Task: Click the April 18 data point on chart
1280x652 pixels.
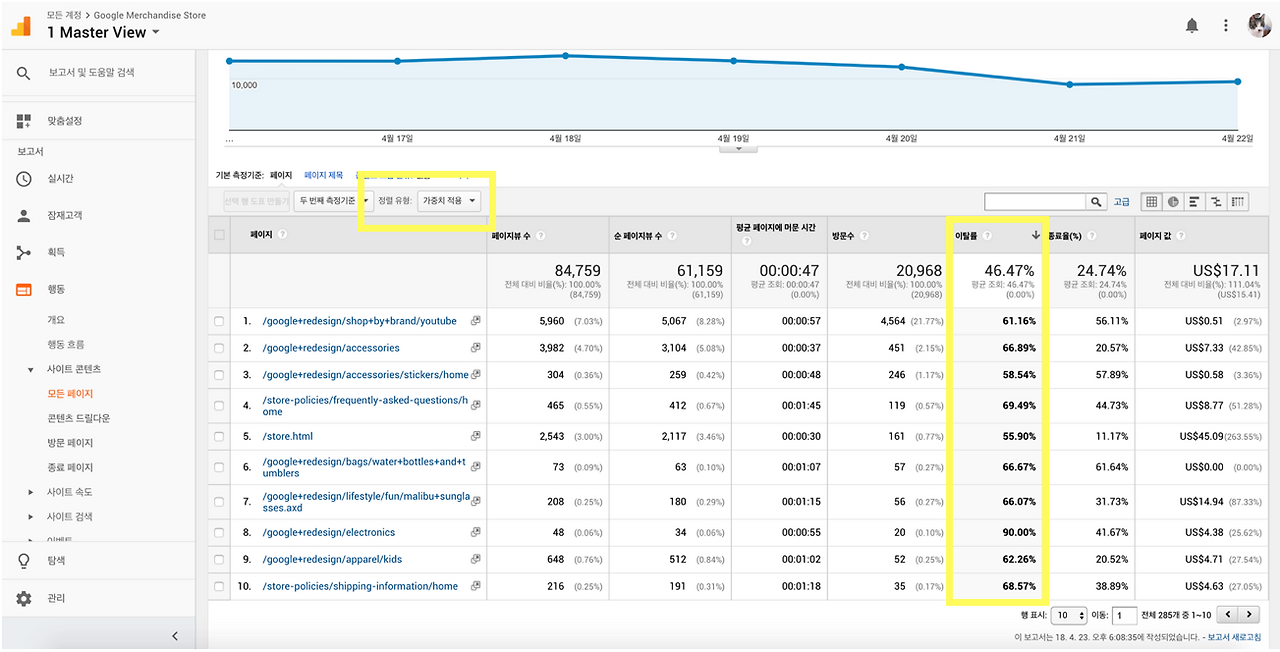Action: (x=566, y=56)
